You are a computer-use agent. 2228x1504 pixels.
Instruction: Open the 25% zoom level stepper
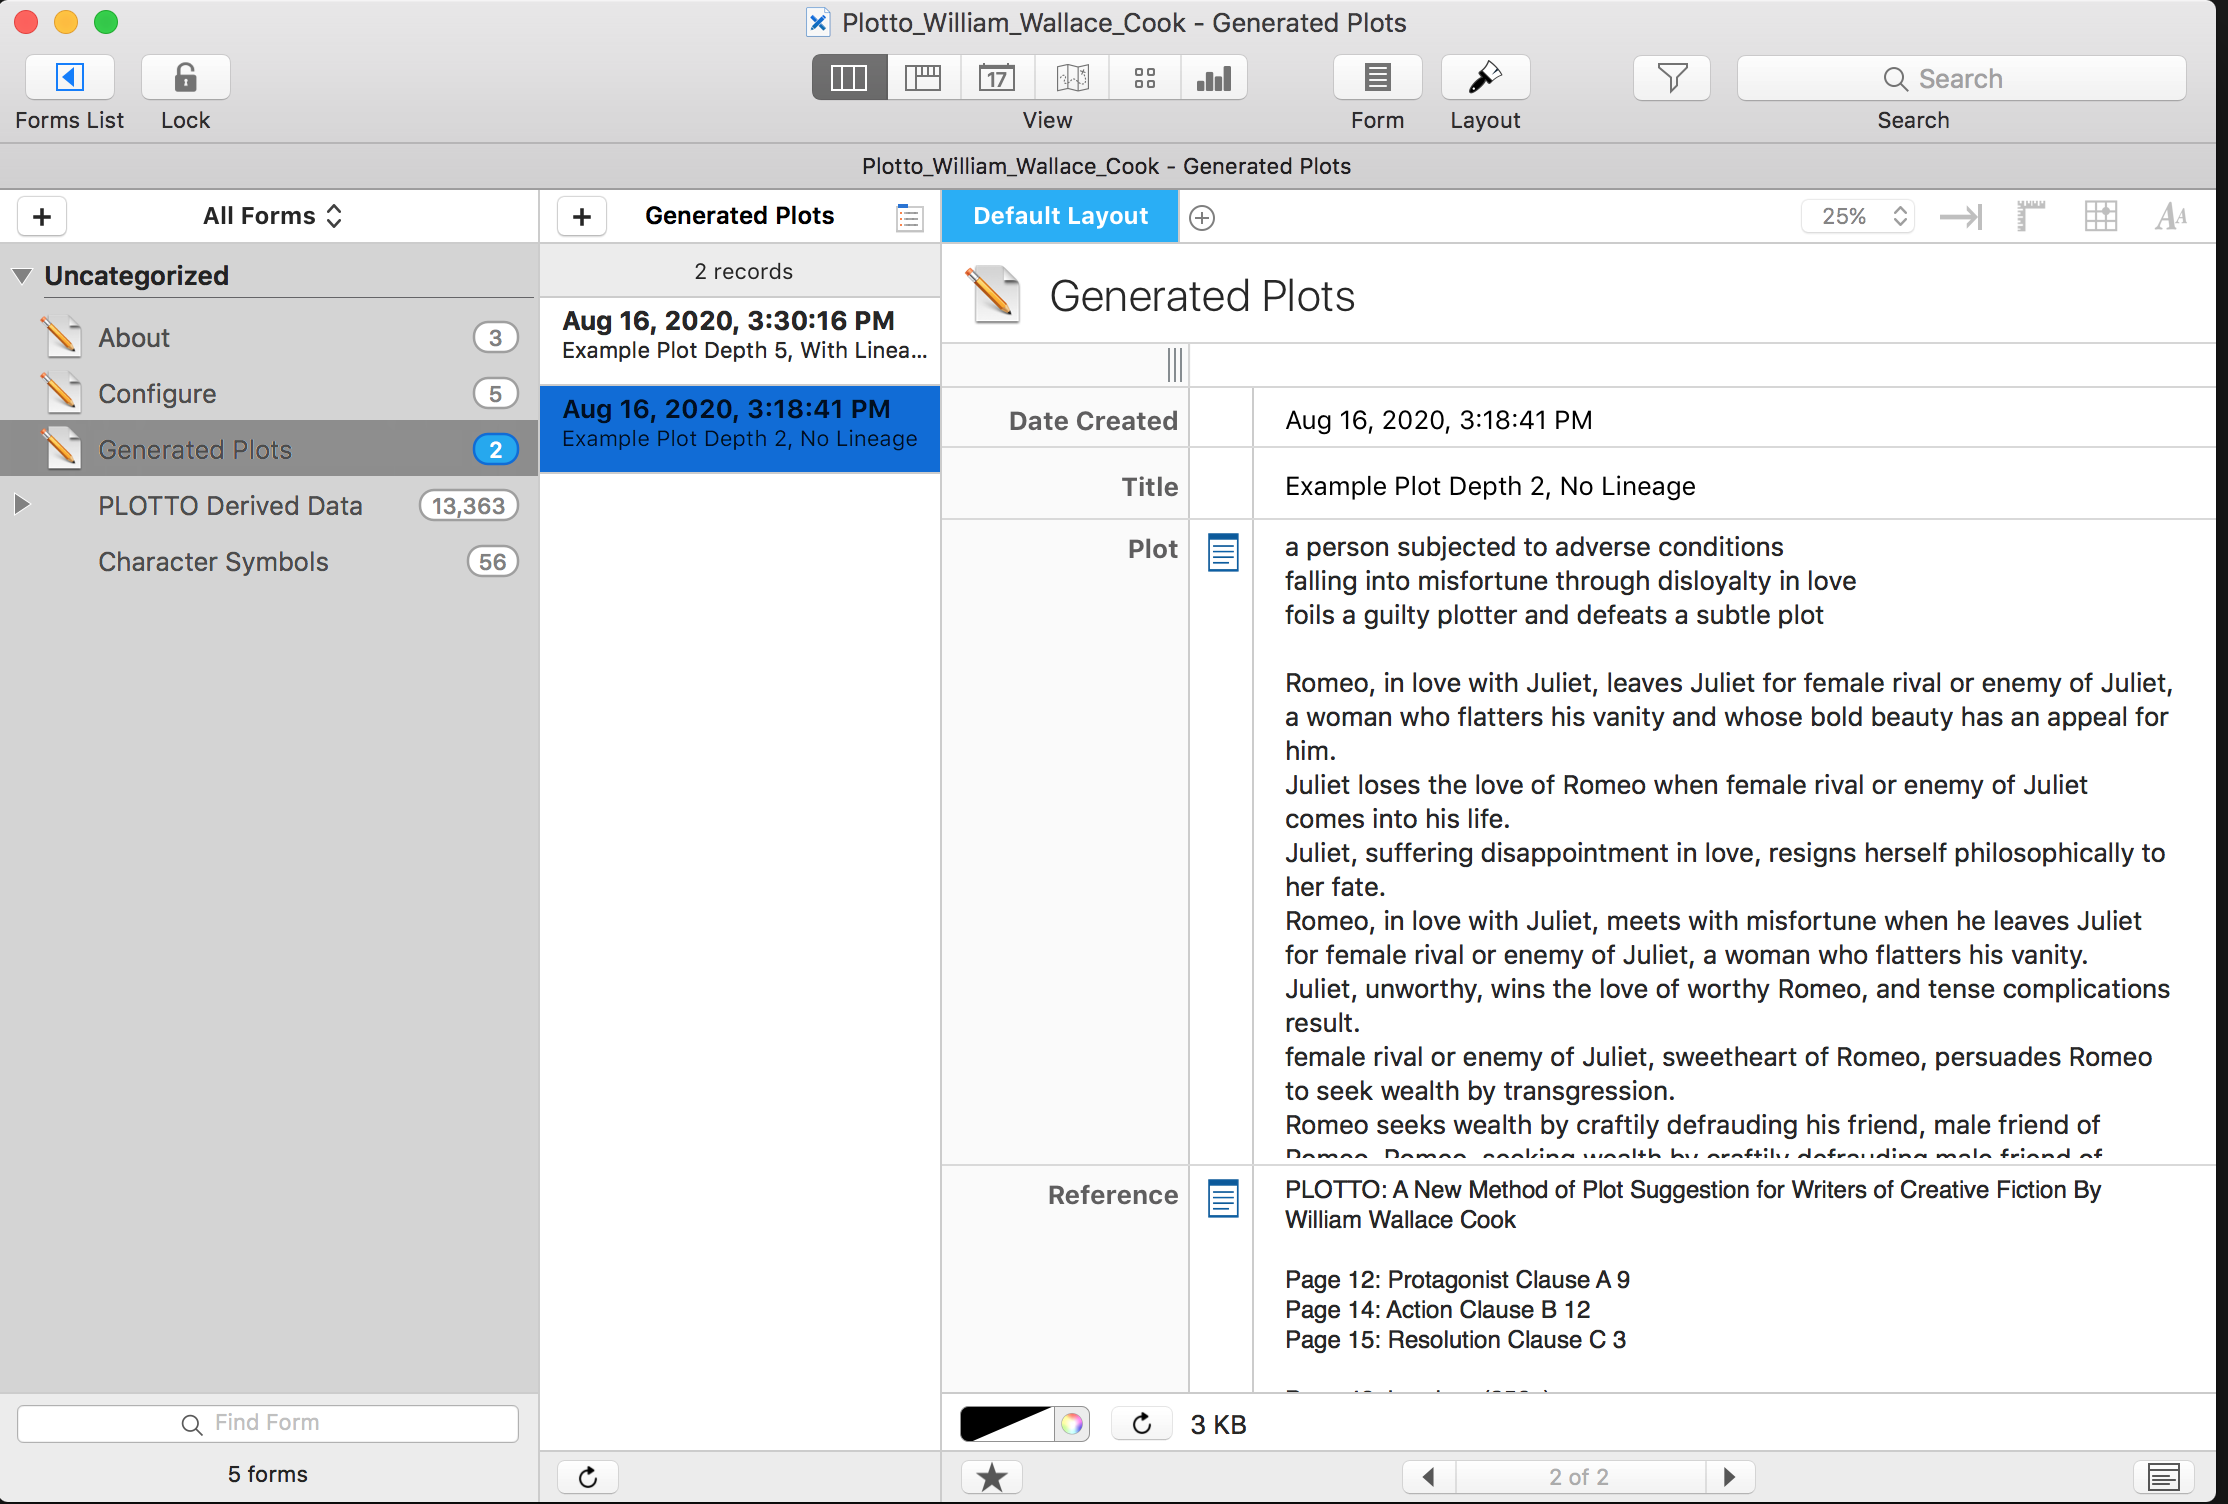pyautogui.click(x=1858, y=216)
